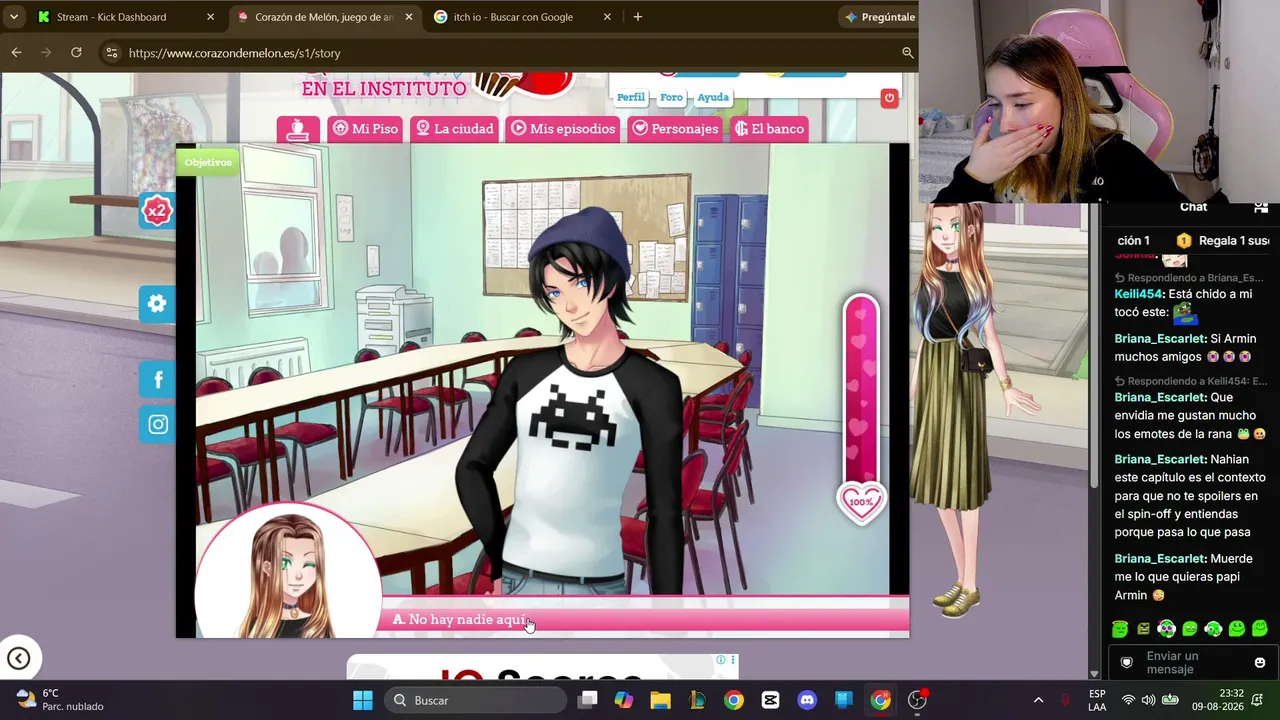Open the 6°C weather widget
This screenshot has height=720, width=1280.
pos(60,700)
